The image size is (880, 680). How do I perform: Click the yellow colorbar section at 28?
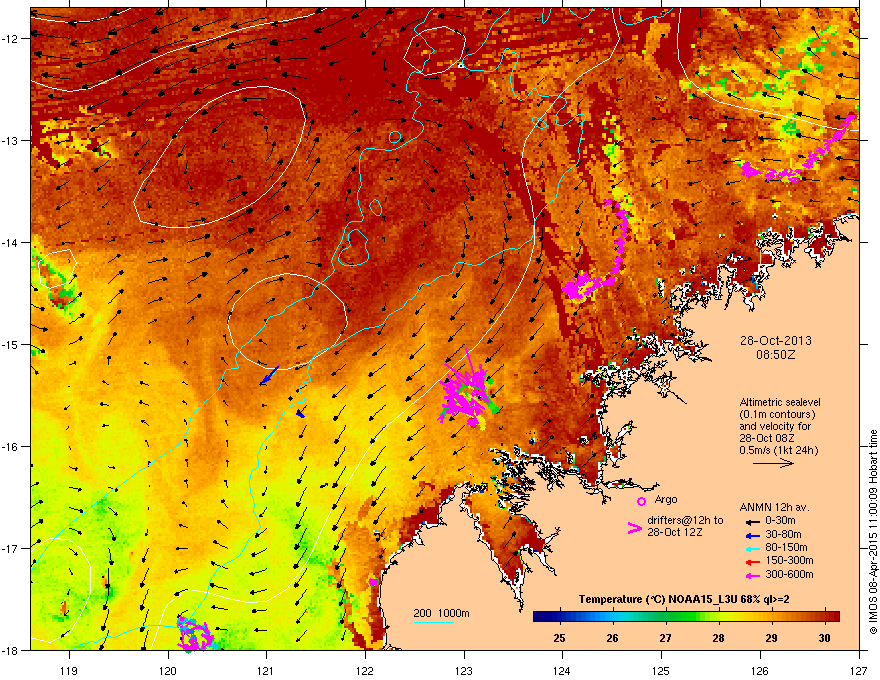tap(718, 617)
